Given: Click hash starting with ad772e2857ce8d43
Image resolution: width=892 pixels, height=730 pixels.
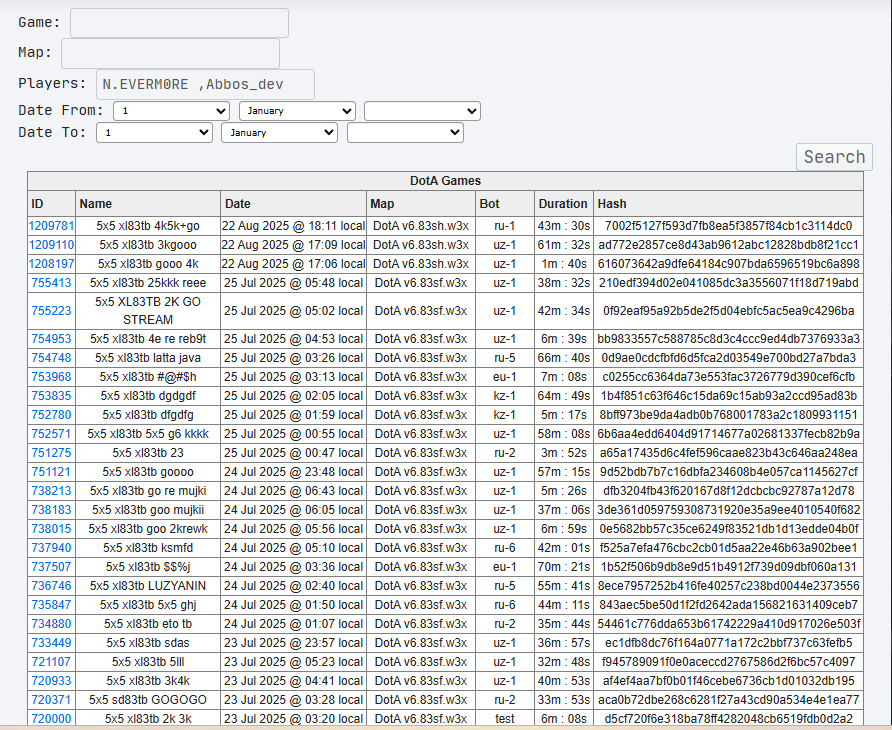Looking at the screenshot, I should (x=728, y=245).
